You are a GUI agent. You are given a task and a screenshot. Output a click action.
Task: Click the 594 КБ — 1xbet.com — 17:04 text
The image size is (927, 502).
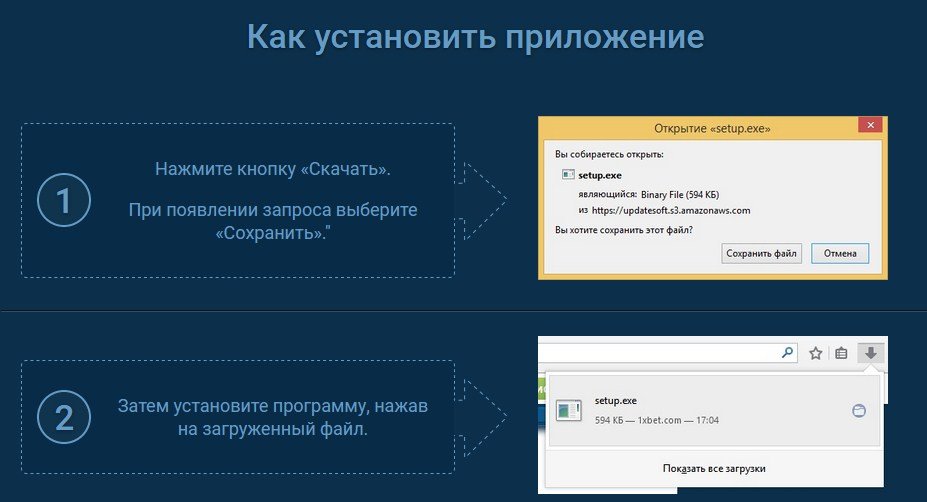[x=657, y=420]
